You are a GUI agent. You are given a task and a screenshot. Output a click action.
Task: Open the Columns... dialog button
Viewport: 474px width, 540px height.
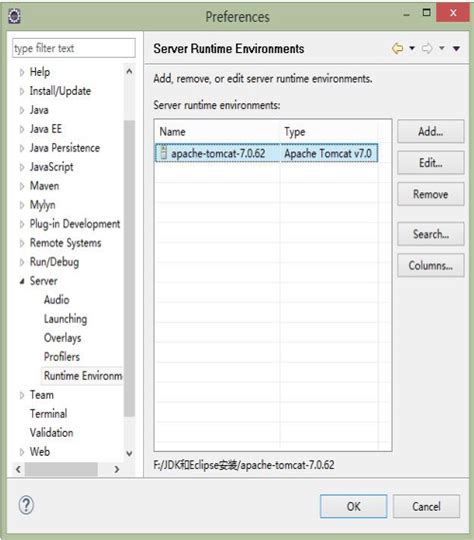(x=431, y=266)
